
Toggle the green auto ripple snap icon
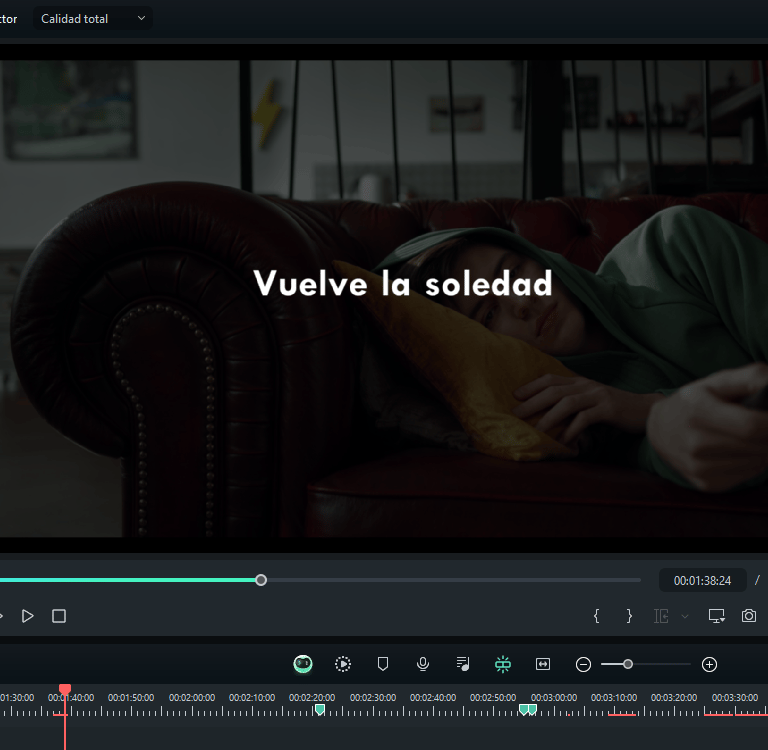tap(503, 664)
